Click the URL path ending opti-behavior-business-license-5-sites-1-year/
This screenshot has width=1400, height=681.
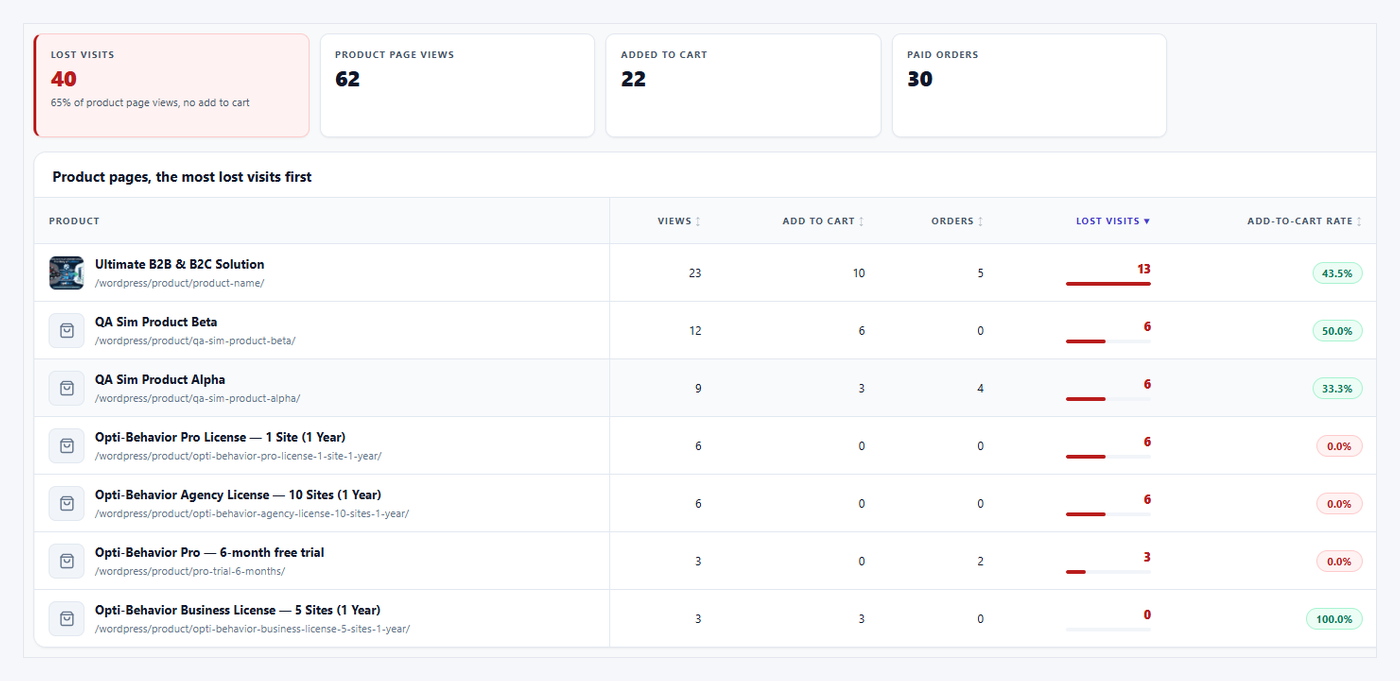(252, 629)
